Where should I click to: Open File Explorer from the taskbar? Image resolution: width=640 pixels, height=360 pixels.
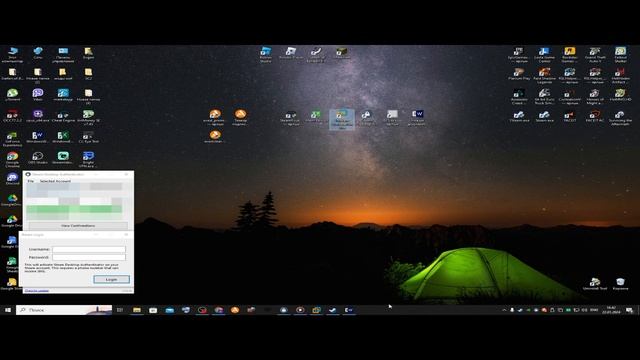(x=137, y=310)
